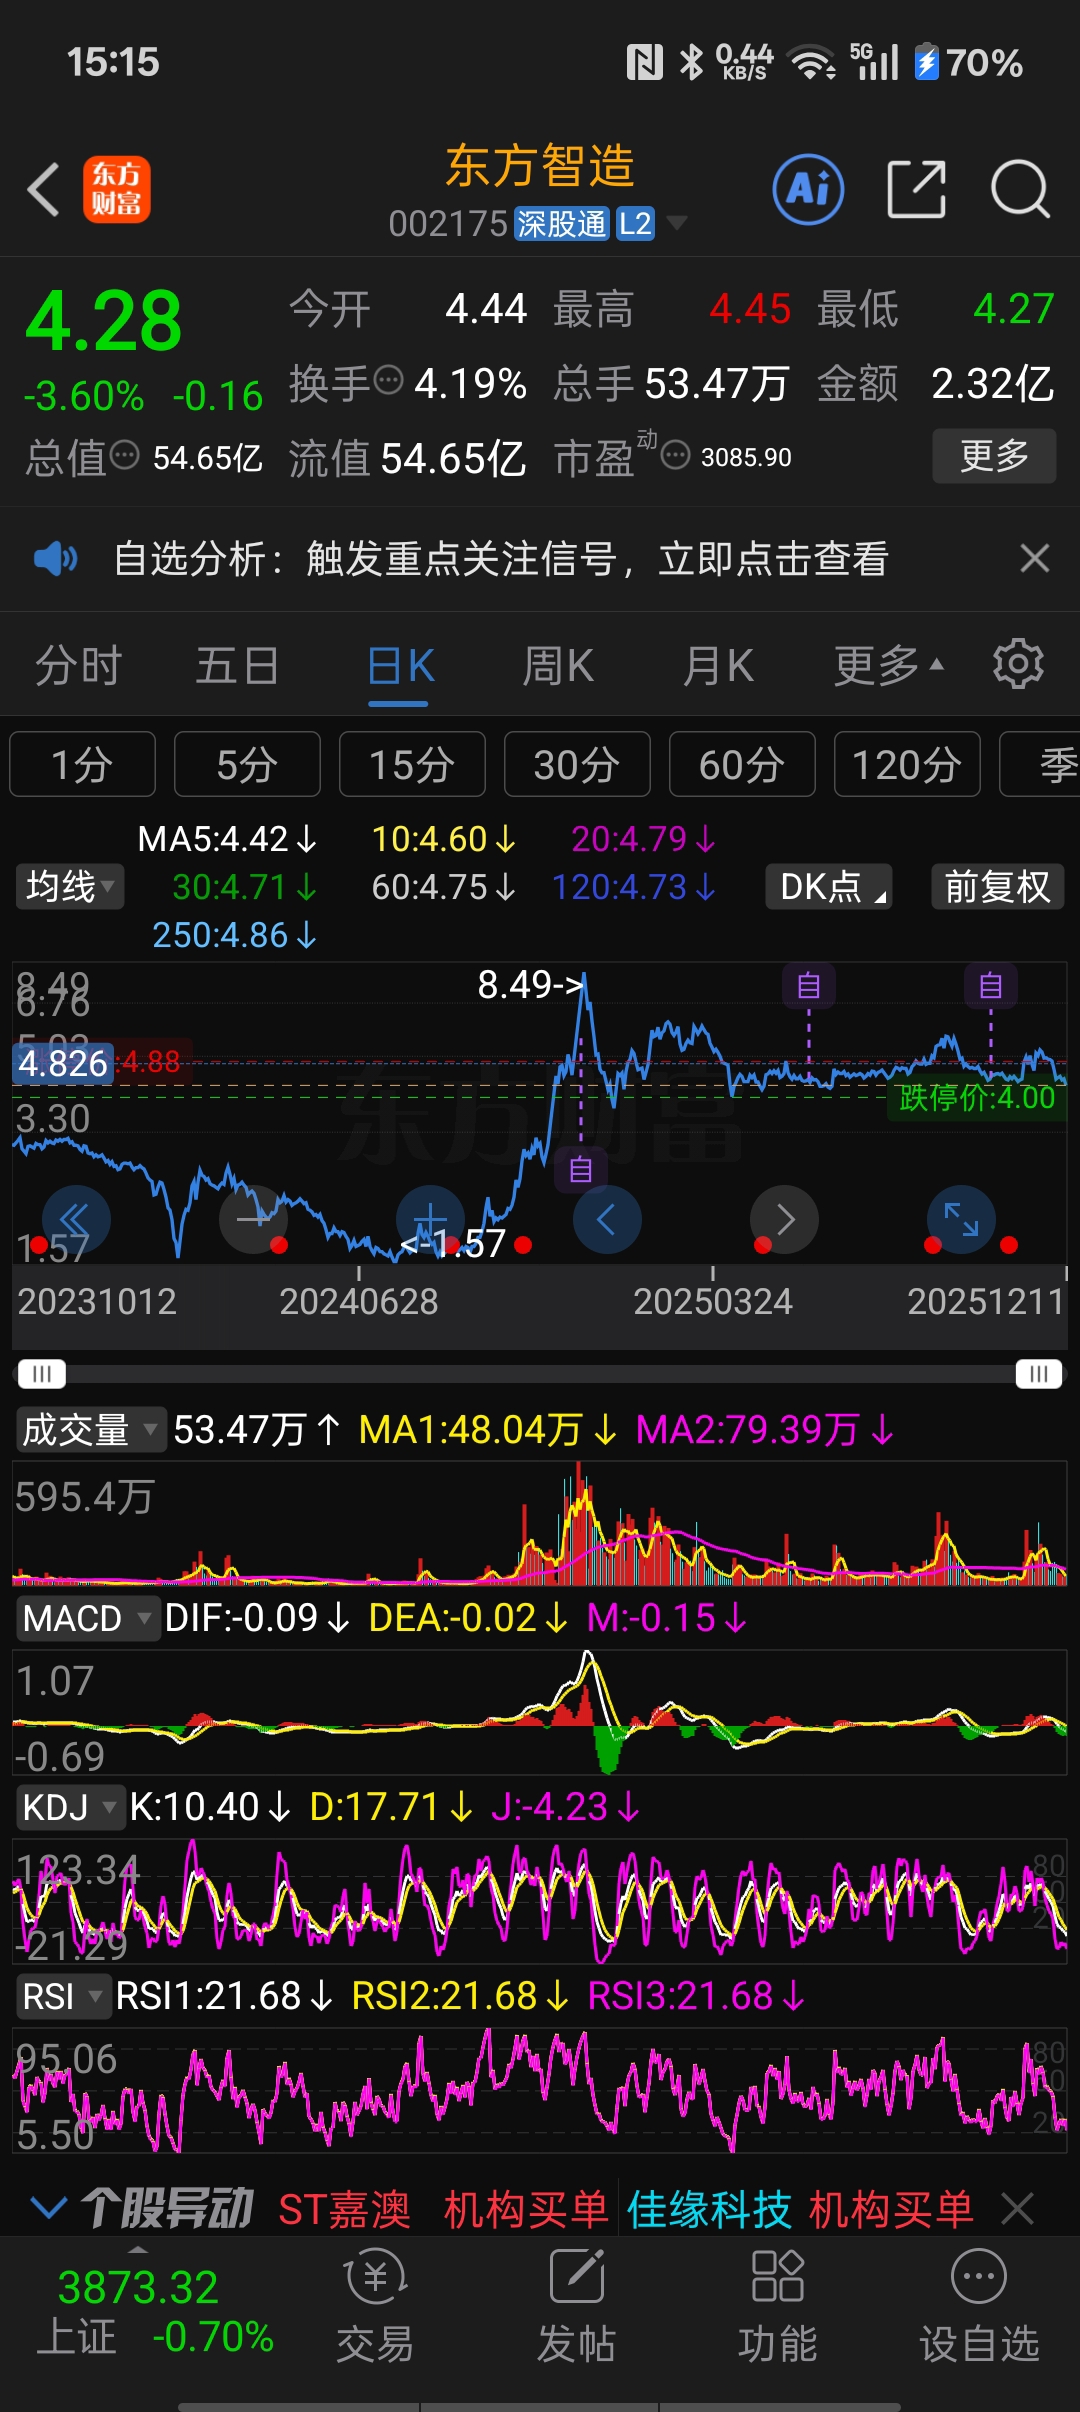
Task: Open the 上证 index quote
Action: coord(155,2312)
